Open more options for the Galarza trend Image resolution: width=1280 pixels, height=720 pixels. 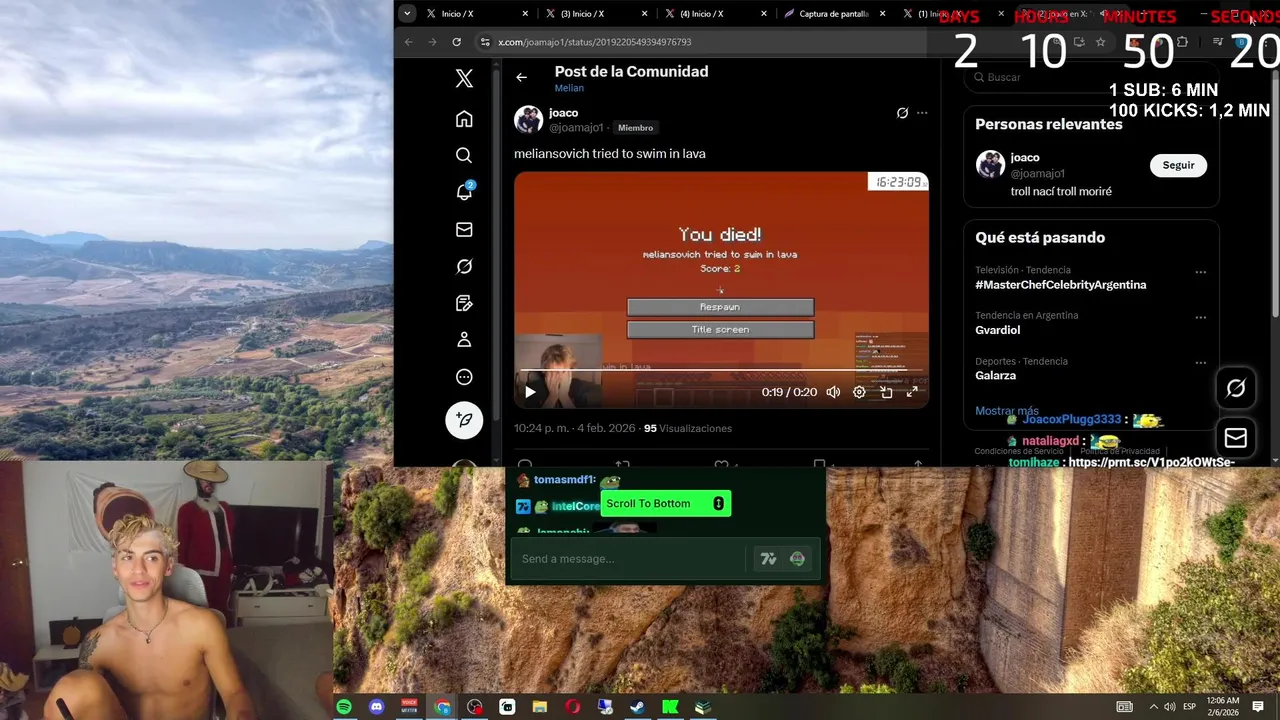point(1200,364)
